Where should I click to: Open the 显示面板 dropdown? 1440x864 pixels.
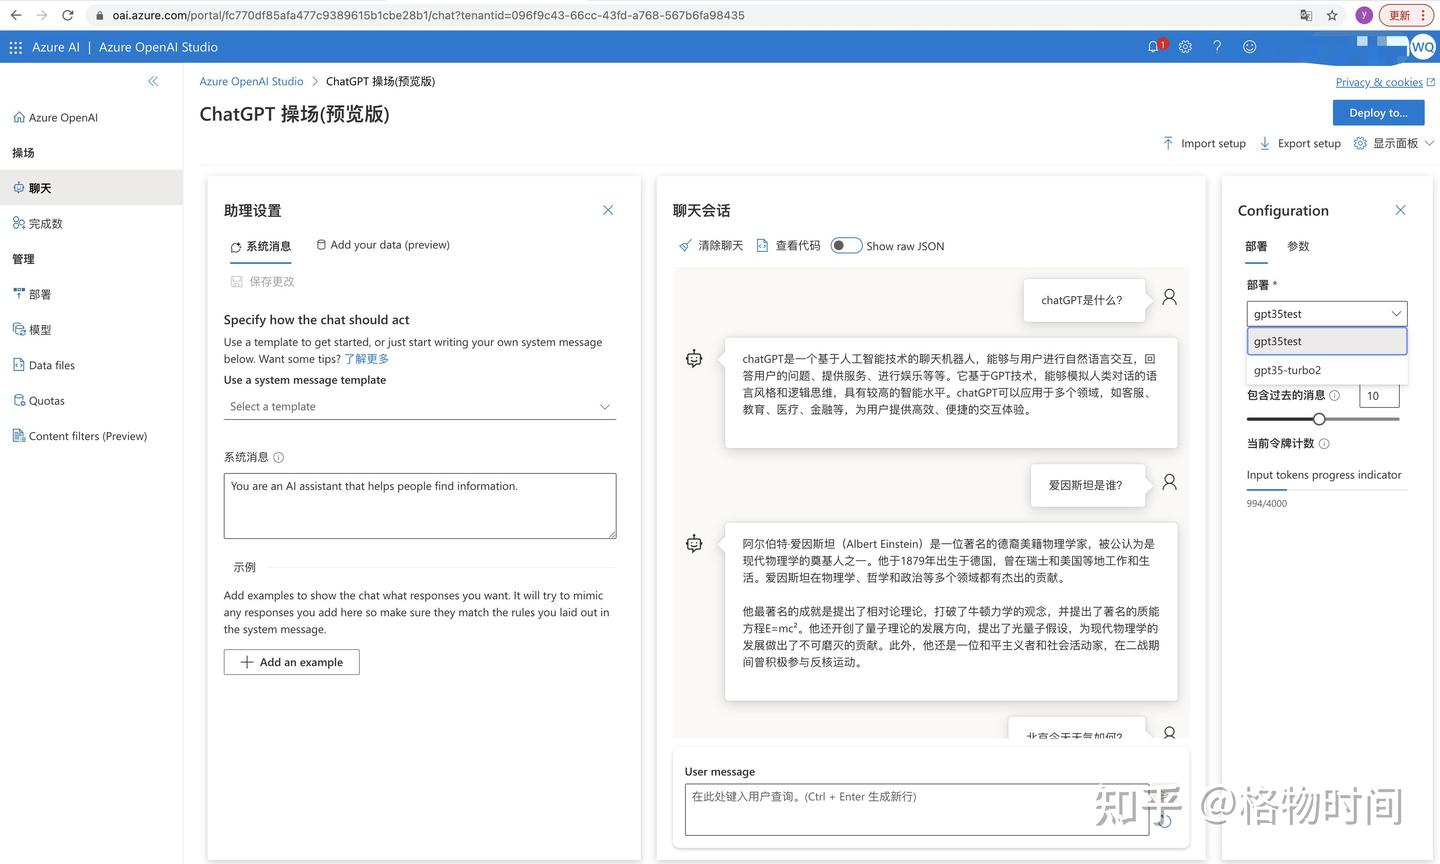[x=1400, y=143]
